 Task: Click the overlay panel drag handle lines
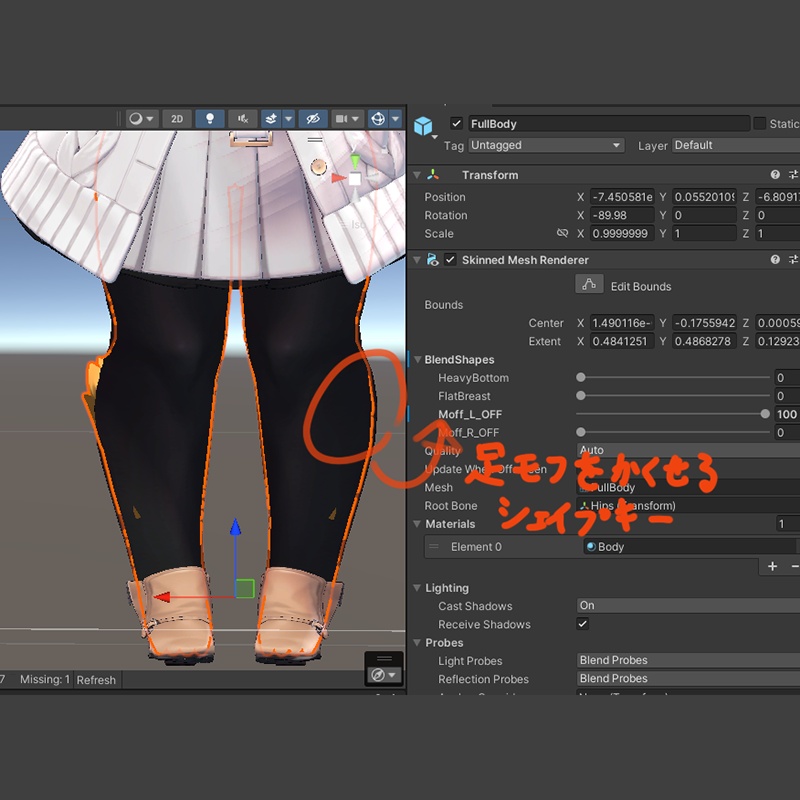point(384,658)
